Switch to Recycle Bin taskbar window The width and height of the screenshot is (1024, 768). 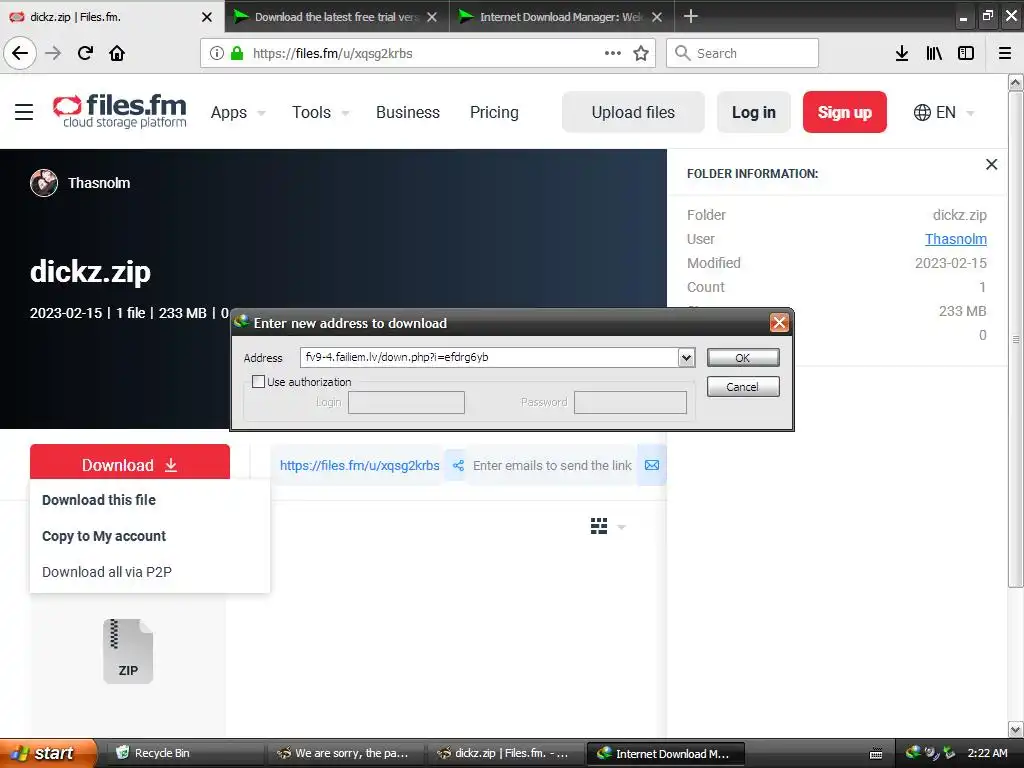(184, 753)
